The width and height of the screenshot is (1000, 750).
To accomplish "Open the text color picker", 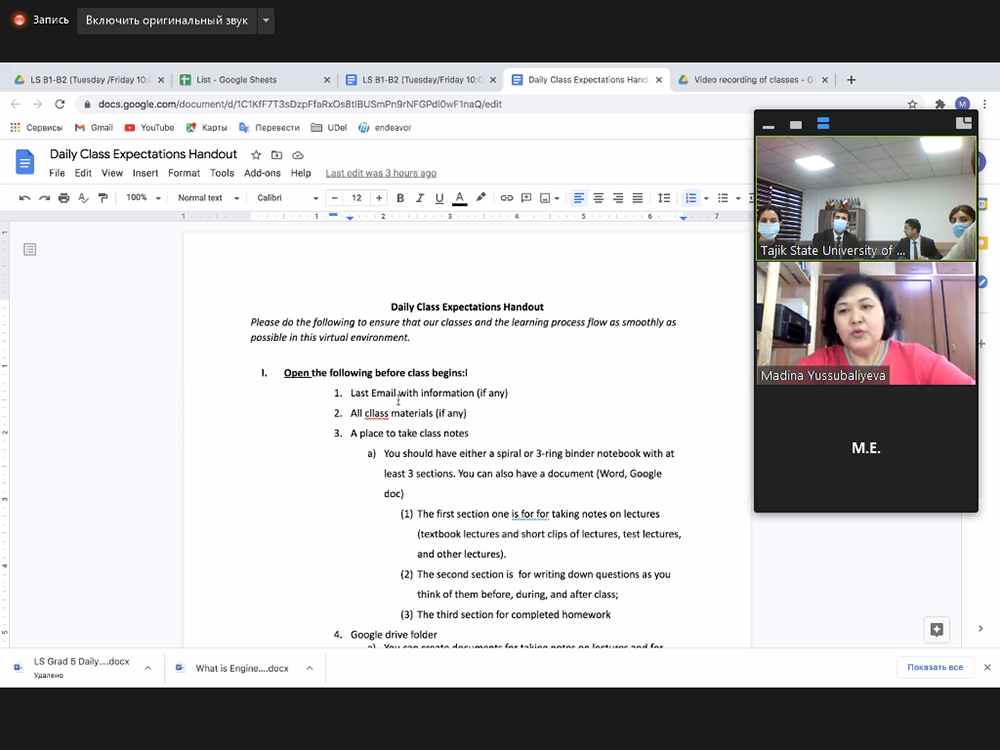I will pos(460,198).
